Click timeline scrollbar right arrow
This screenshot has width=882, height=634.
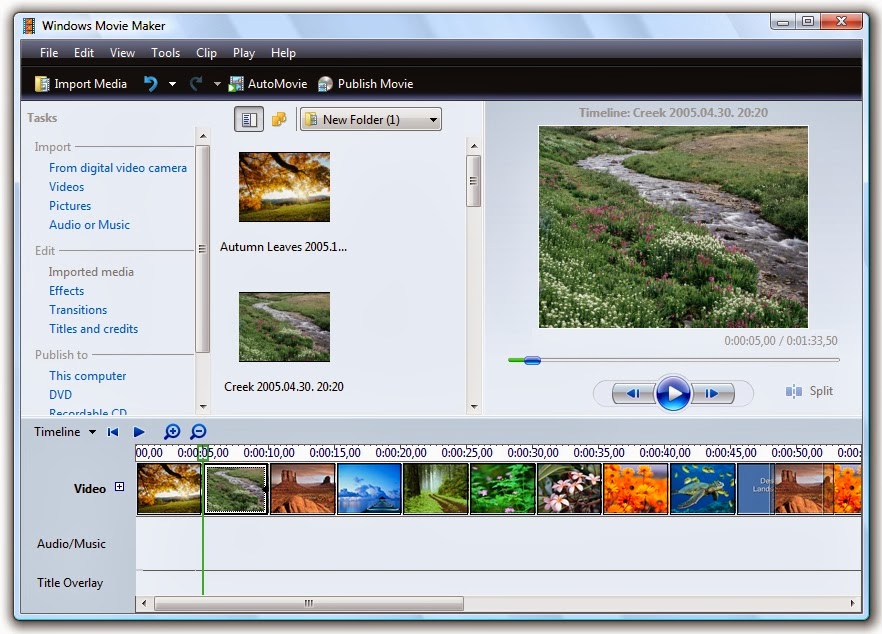(852, 604)
